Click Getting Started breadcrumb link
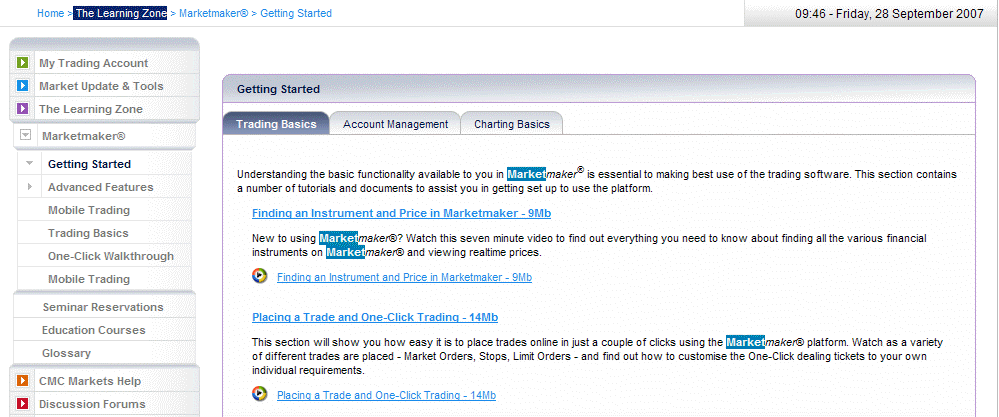999x417 pixels. 296,13
